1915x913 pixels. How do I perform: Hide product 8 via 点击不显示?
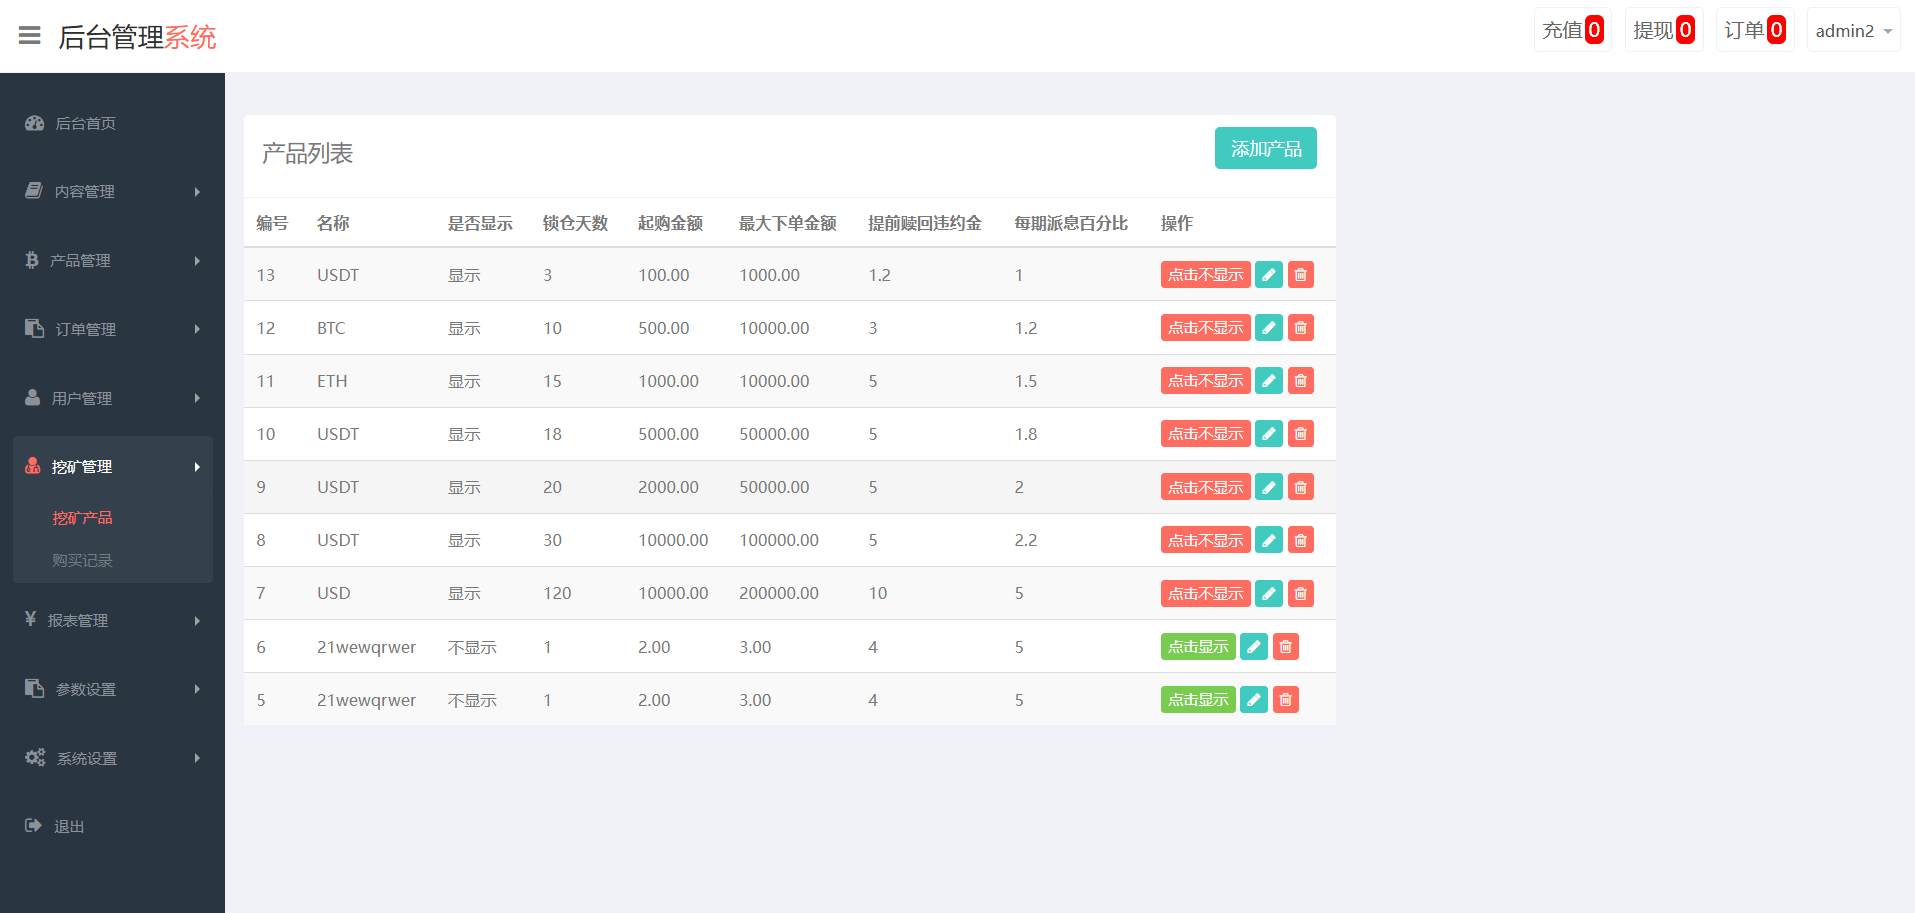1205,540
